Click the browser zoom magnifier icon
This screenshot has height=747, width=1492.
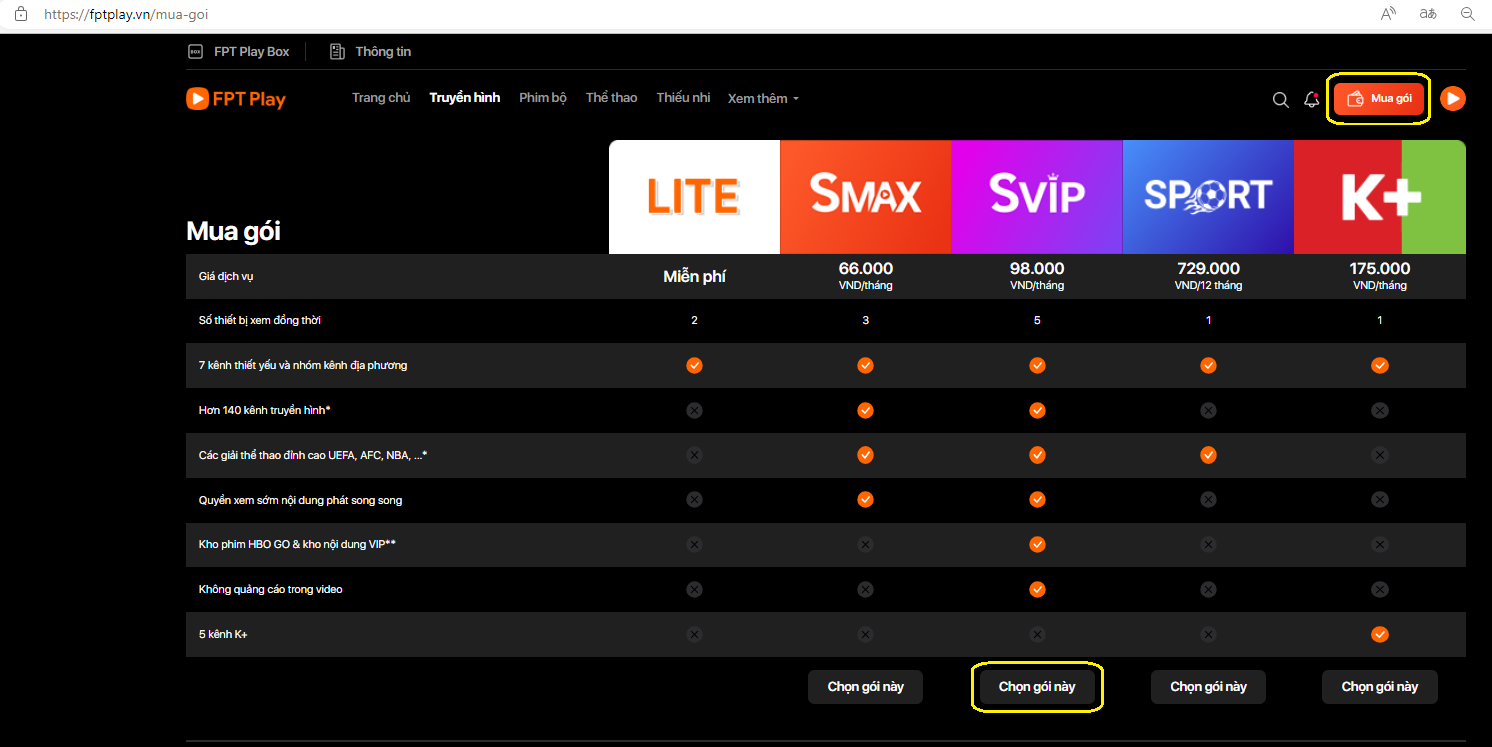pyautogui.click(x=1468, y=14)
